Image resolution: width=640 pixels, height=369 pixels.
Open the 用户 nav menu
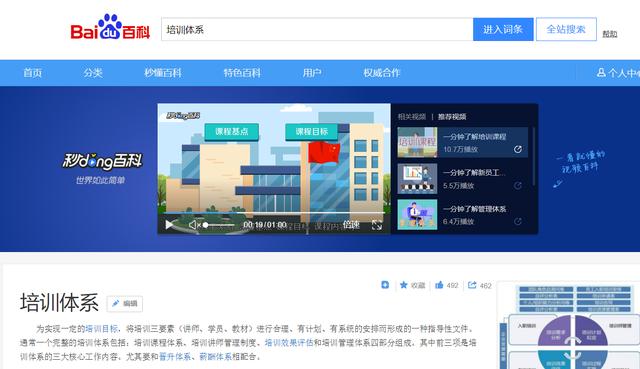[312, 73]
